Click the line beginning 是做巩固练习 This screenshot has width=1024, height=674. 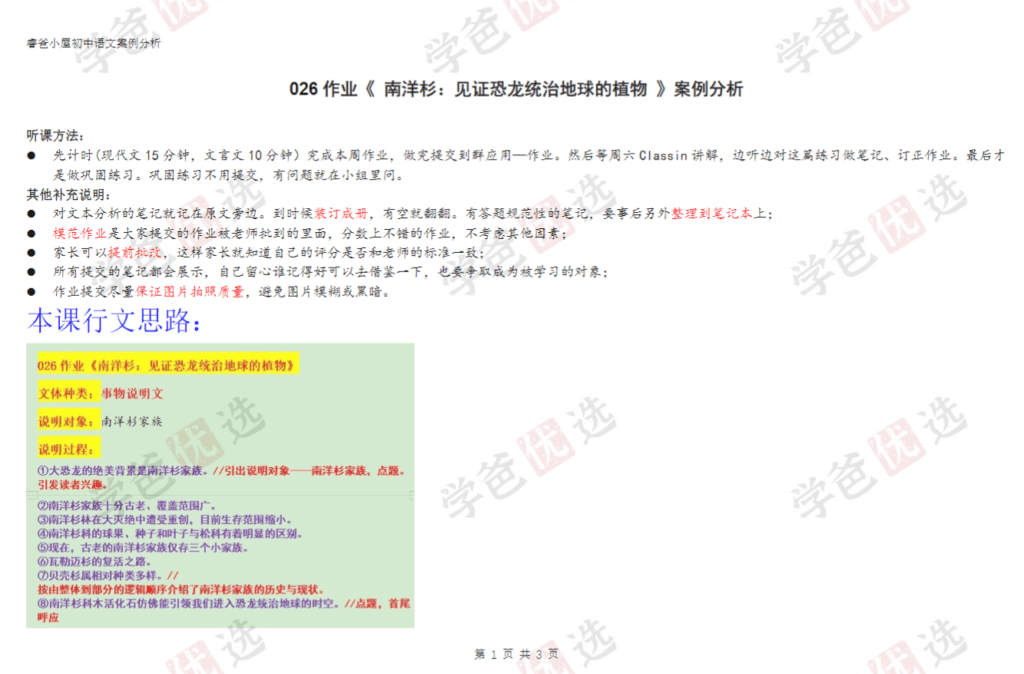tap(231, 175)
